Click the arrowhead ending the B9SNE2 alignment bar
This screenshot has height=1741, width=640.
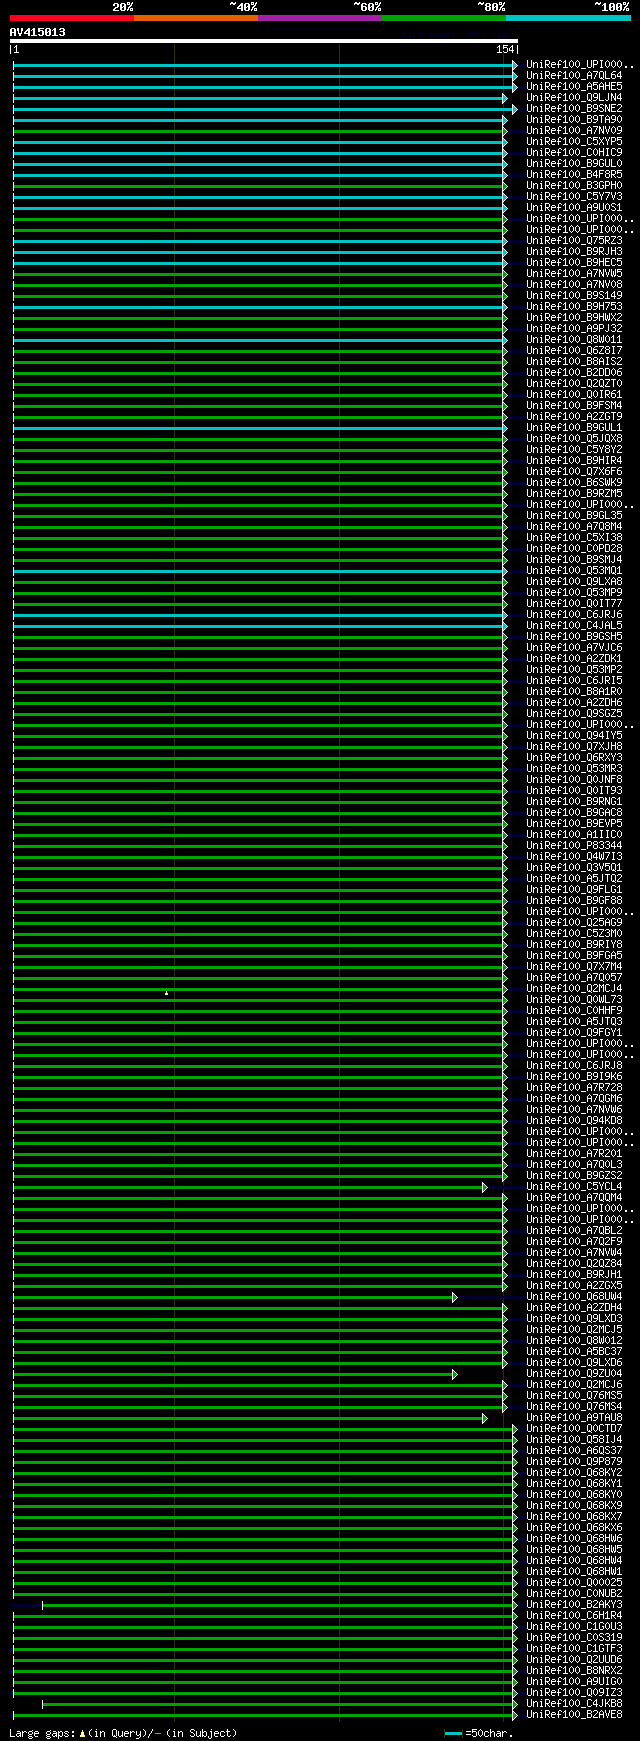coord(515,109)
